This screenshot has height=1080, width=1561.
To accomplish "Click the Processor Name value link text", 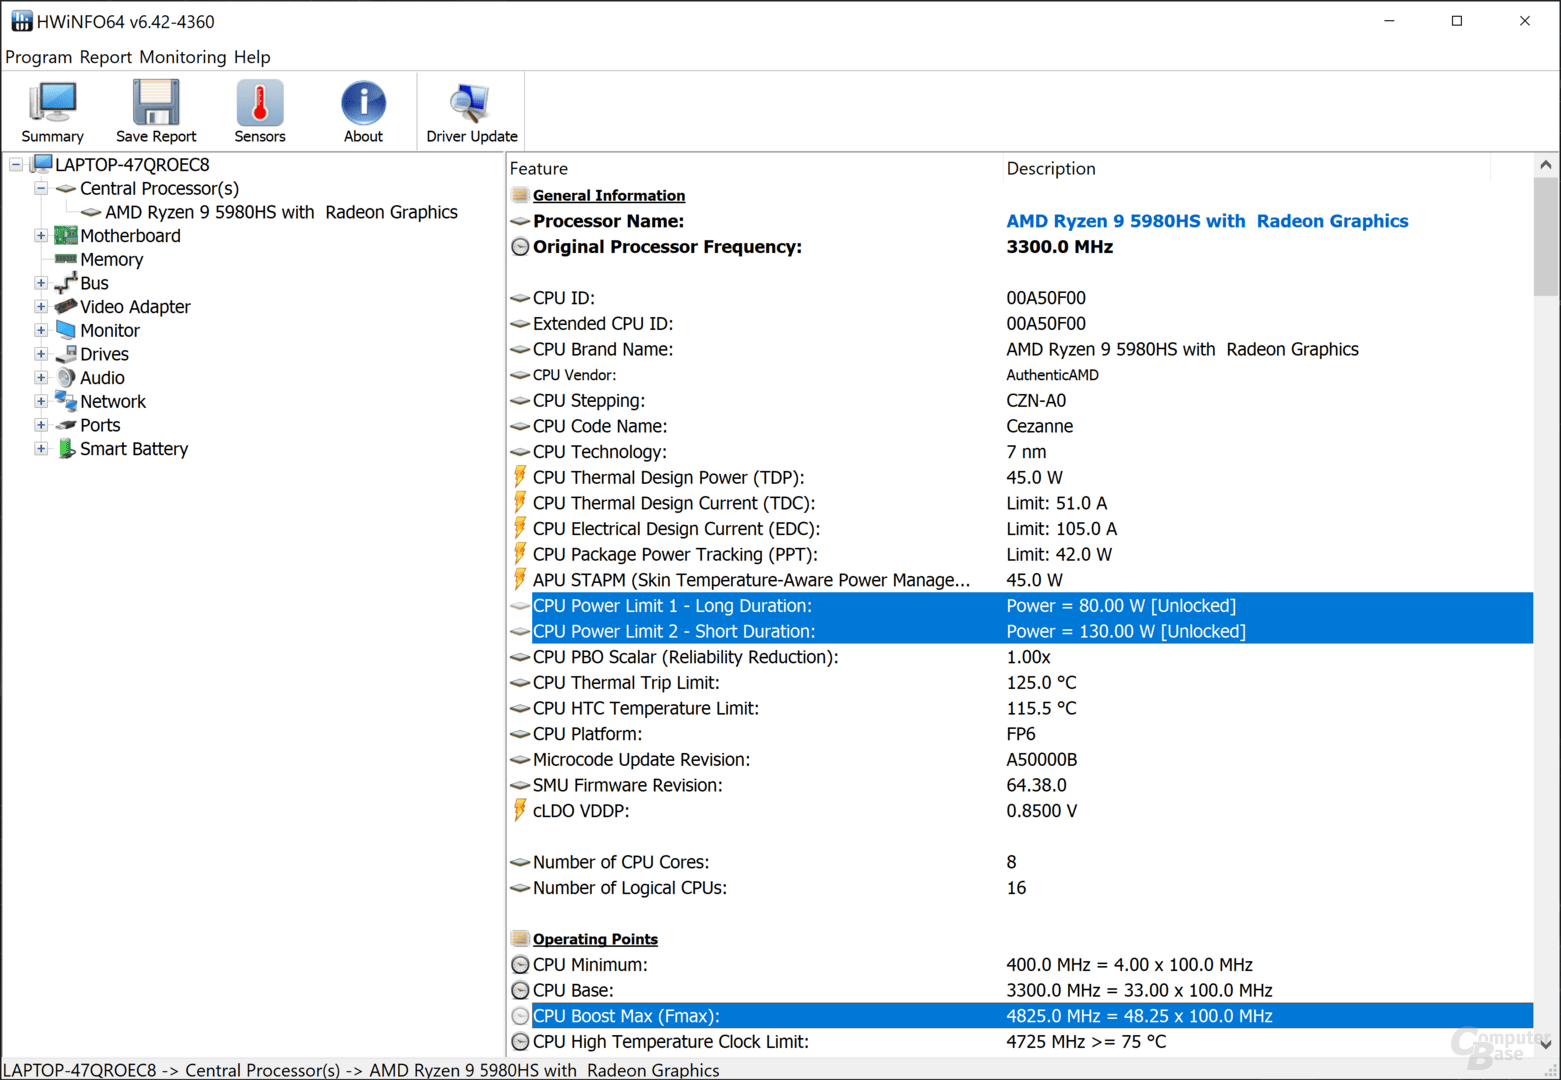I will pyautogui.click(x=1207, y=221).
